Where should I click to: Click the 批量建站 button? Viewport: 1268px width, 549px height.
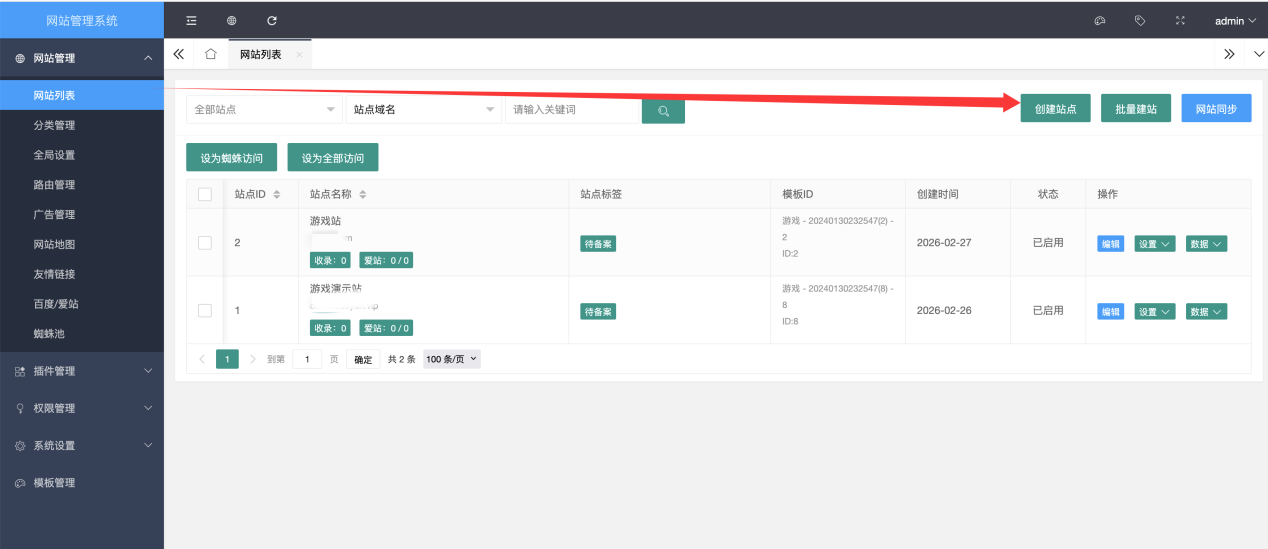[1136, 109]
